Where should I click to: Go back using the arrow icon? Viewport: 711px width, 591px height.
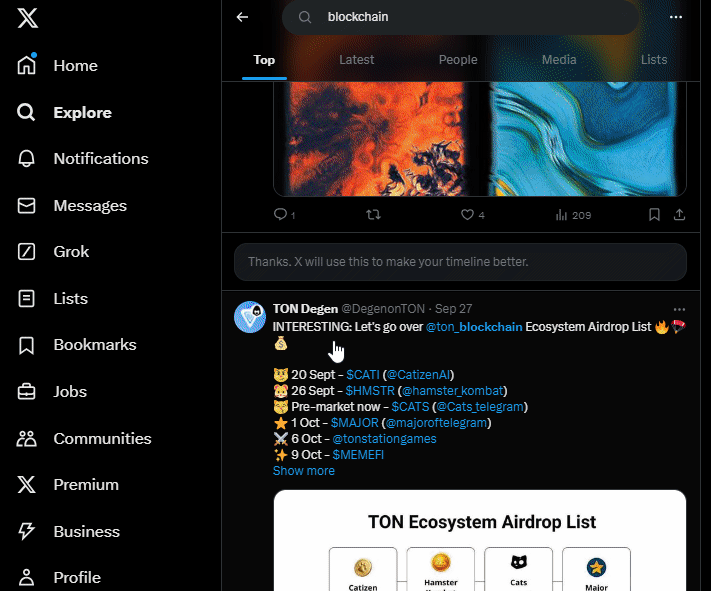(x=242, y=17)
